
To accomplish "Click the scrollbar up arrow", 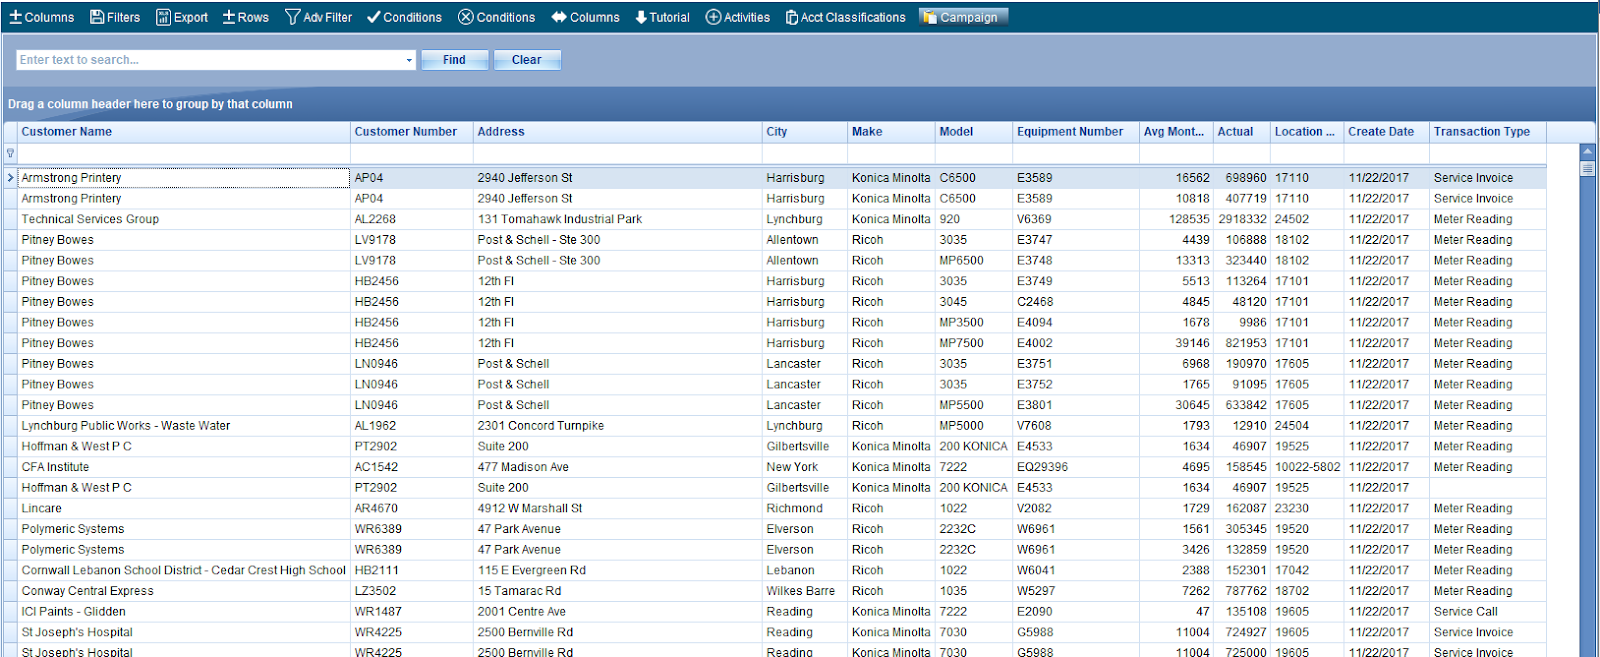I will pyautogui.click(x=1587, y=152).
